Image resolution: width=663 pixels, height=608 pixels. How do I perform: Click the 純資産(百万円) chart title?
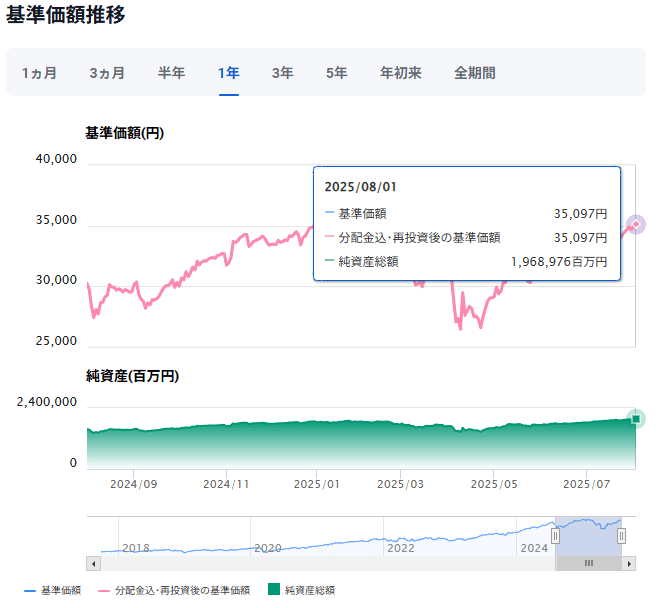pos(132,376)
